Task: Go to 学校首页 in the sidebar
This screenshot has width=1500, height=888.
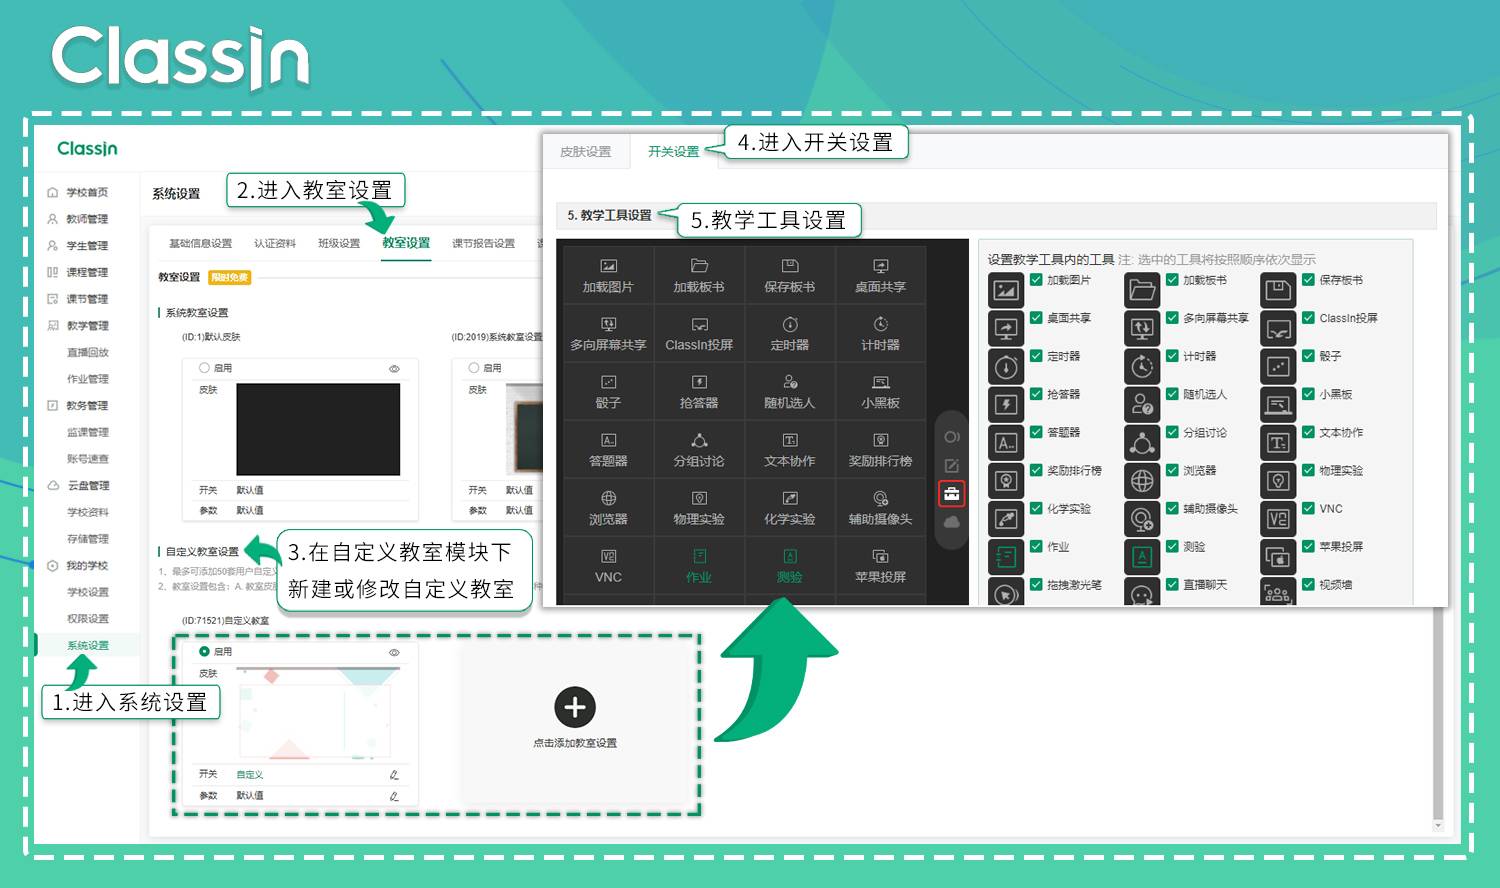Action: click(87, 192)
